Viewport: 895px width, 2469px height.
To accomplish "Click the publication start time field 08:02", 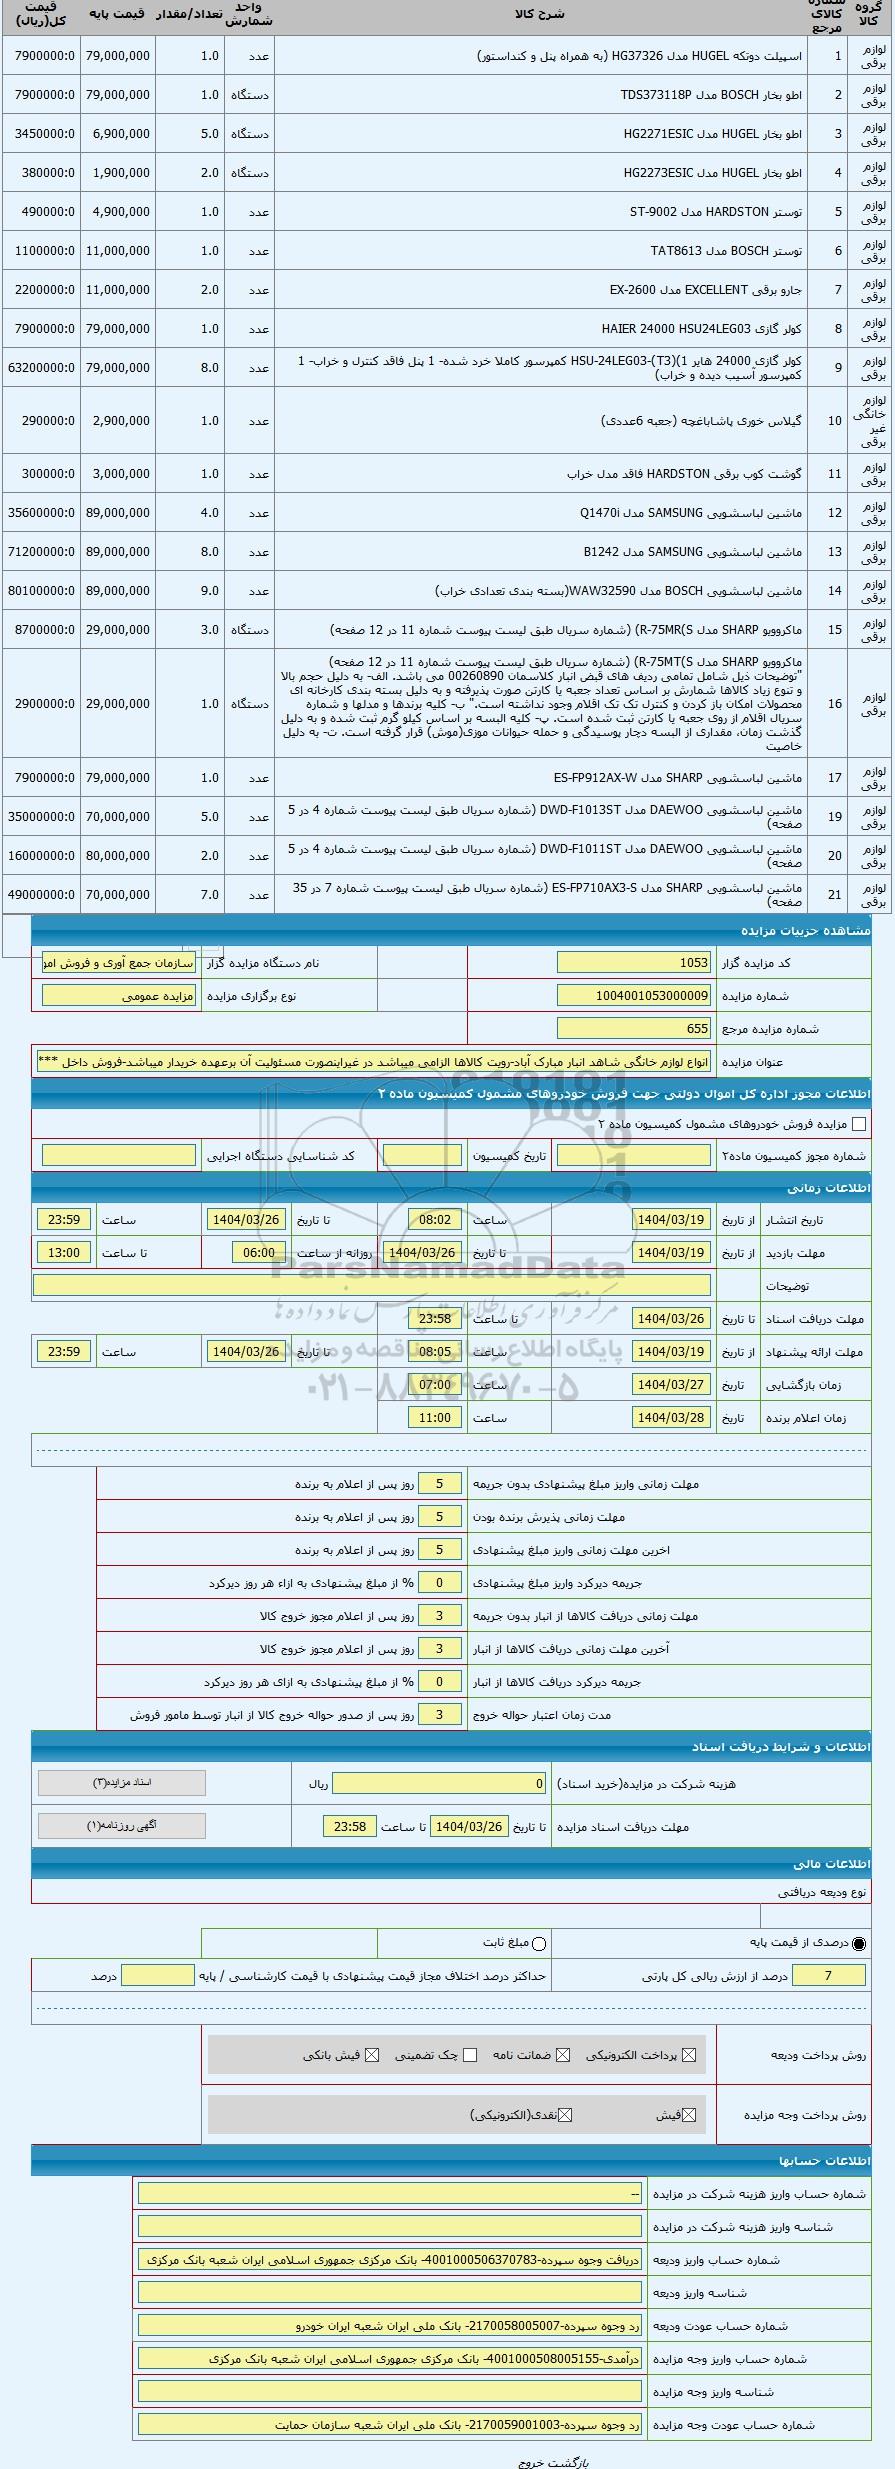I will [435, 1220].
